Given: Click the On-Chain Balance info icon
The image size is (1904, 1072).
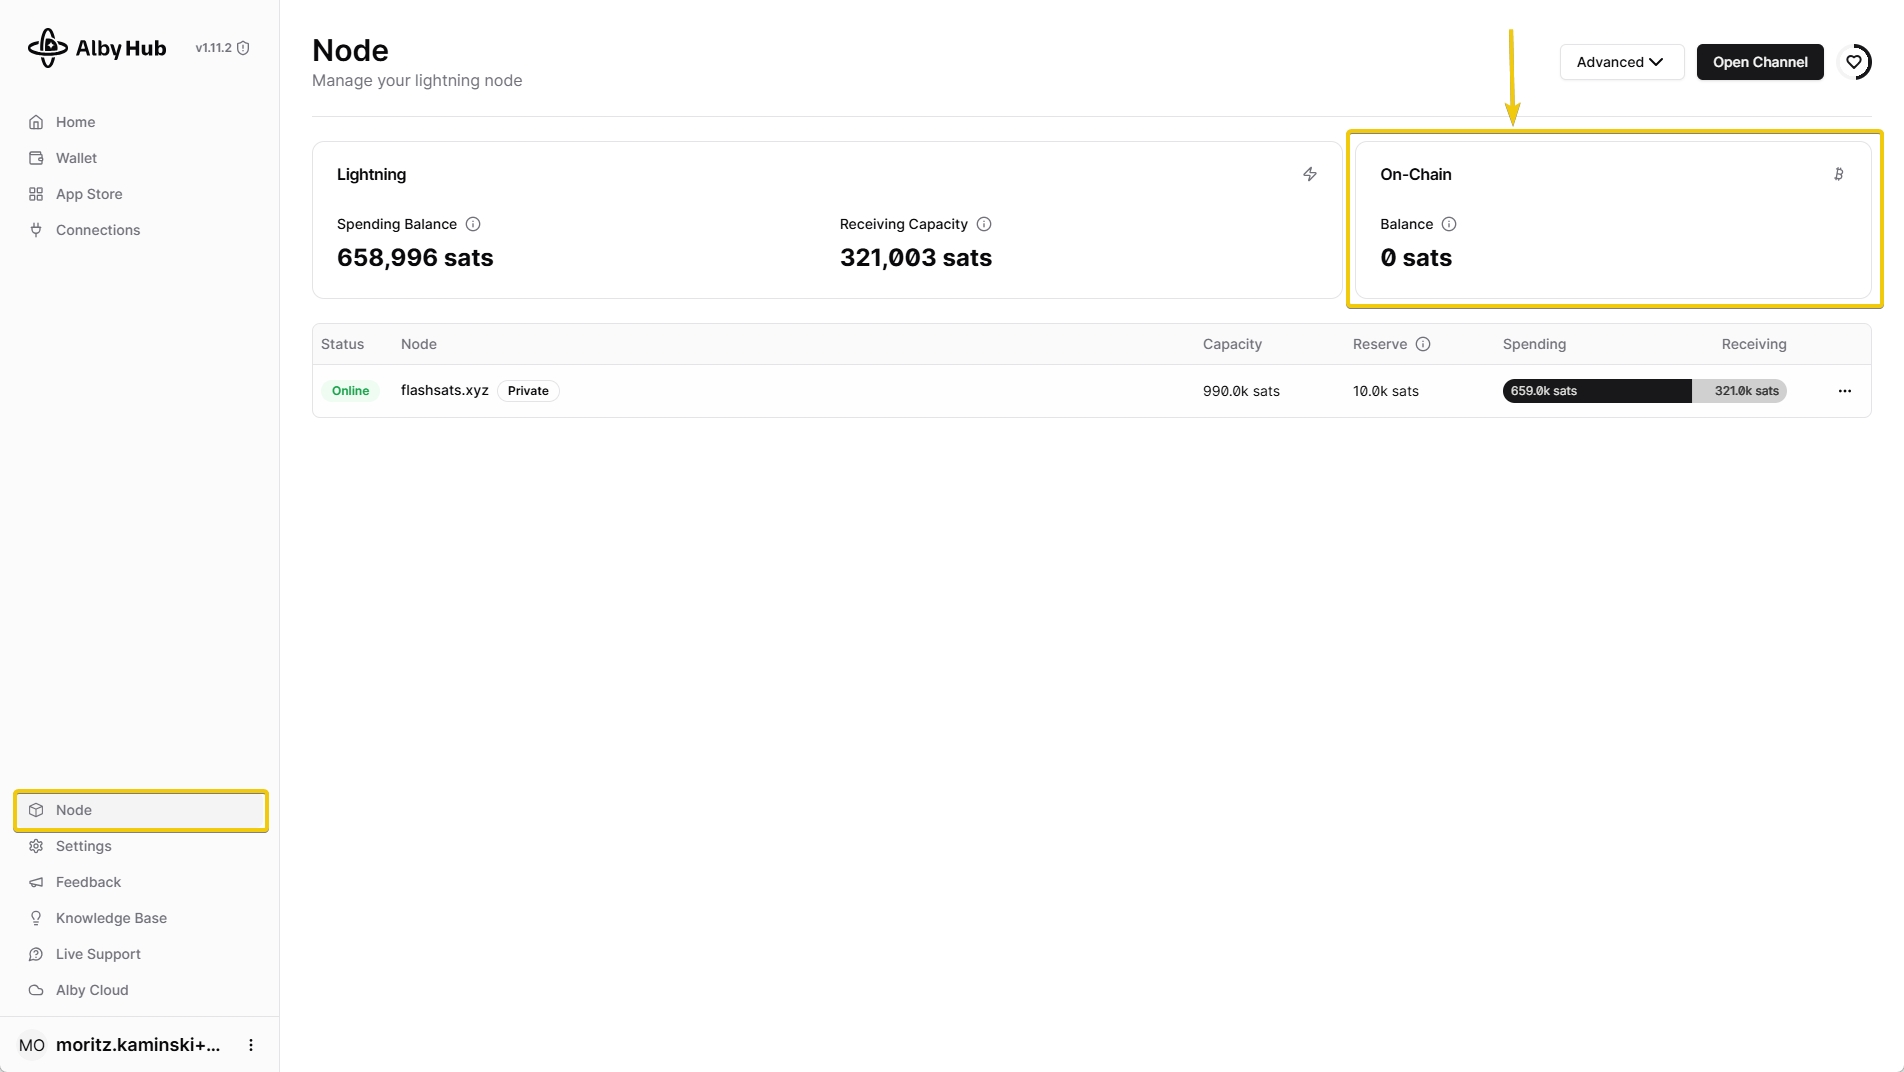Looking at the screenshot, I should [1449, 224].
